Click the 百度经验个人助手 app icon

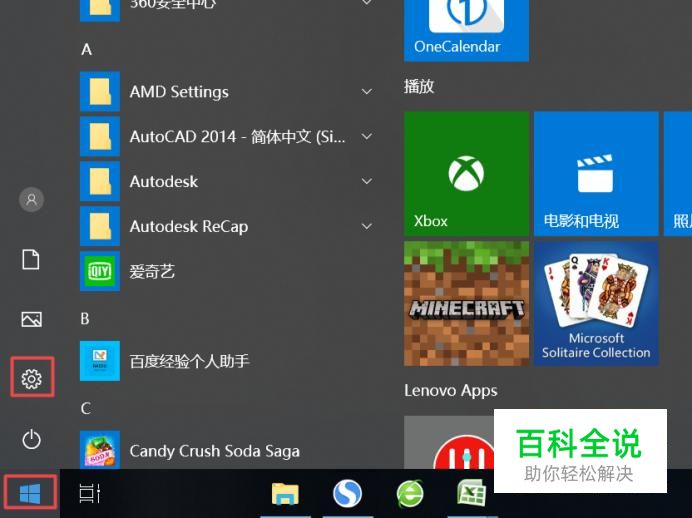(x=100, y=360)
